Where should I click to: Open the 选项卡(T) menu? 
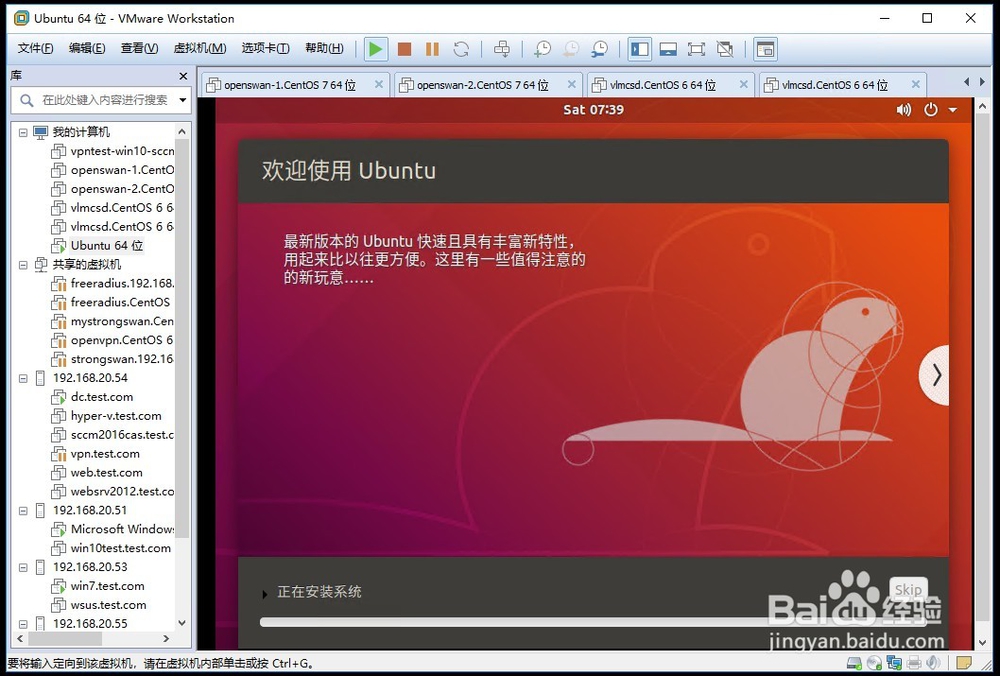tap(265, 48)
